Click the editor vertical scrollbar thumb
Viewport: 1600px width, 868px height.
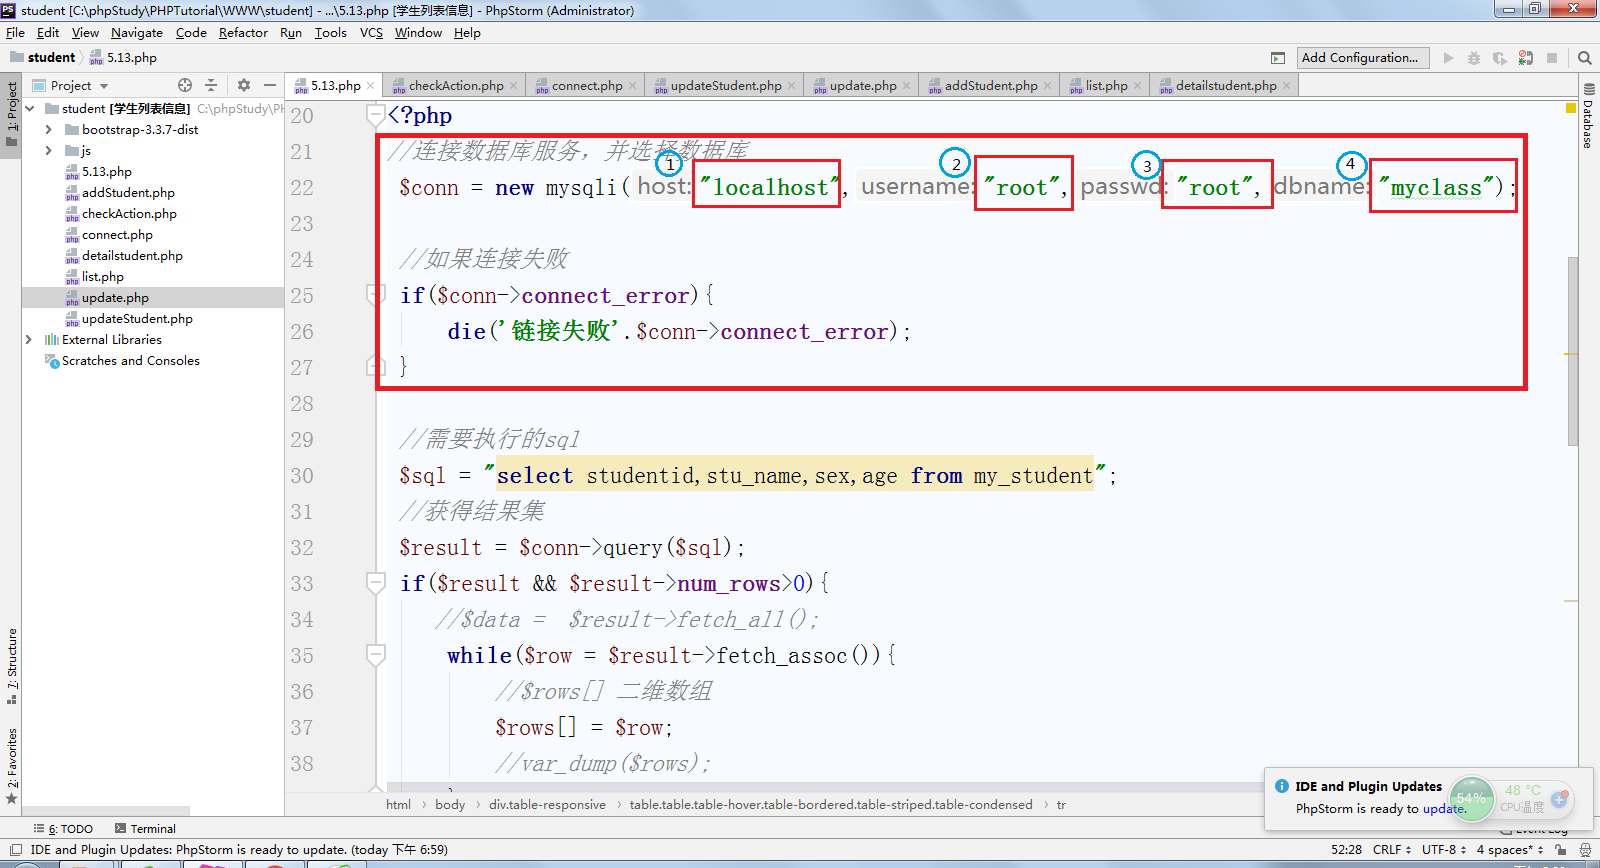tap(1573, 350)
